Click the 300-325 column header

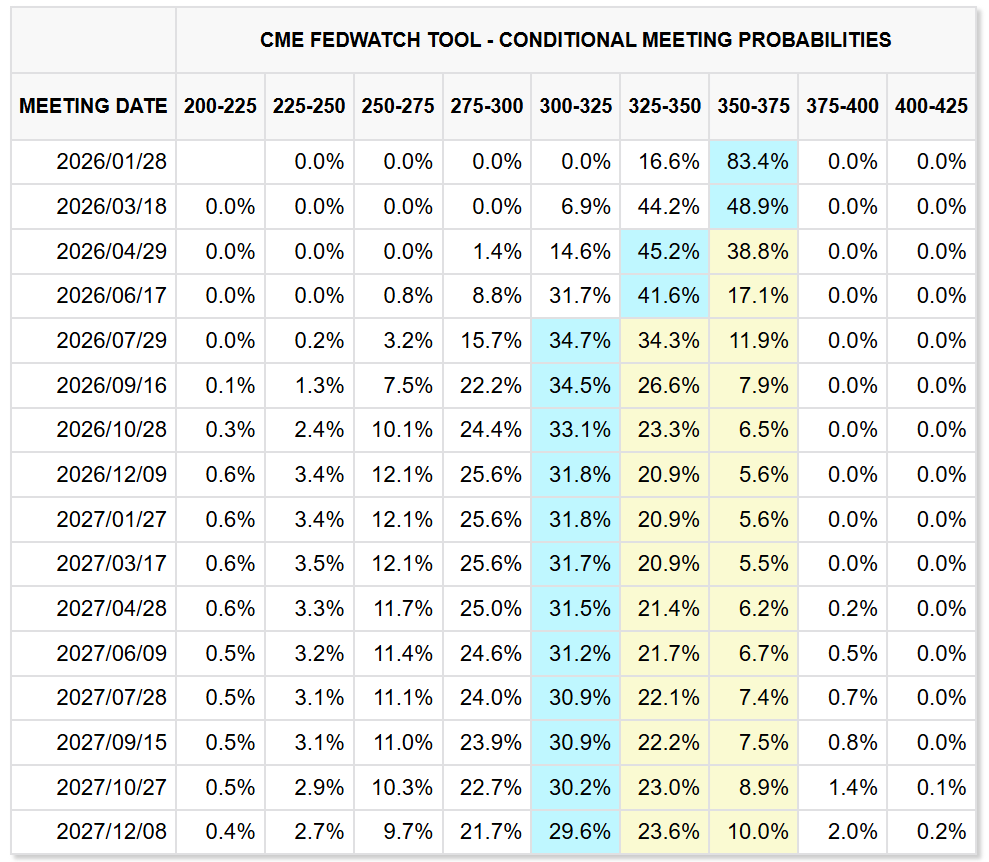pyautogui.click(x=575, y=106)
